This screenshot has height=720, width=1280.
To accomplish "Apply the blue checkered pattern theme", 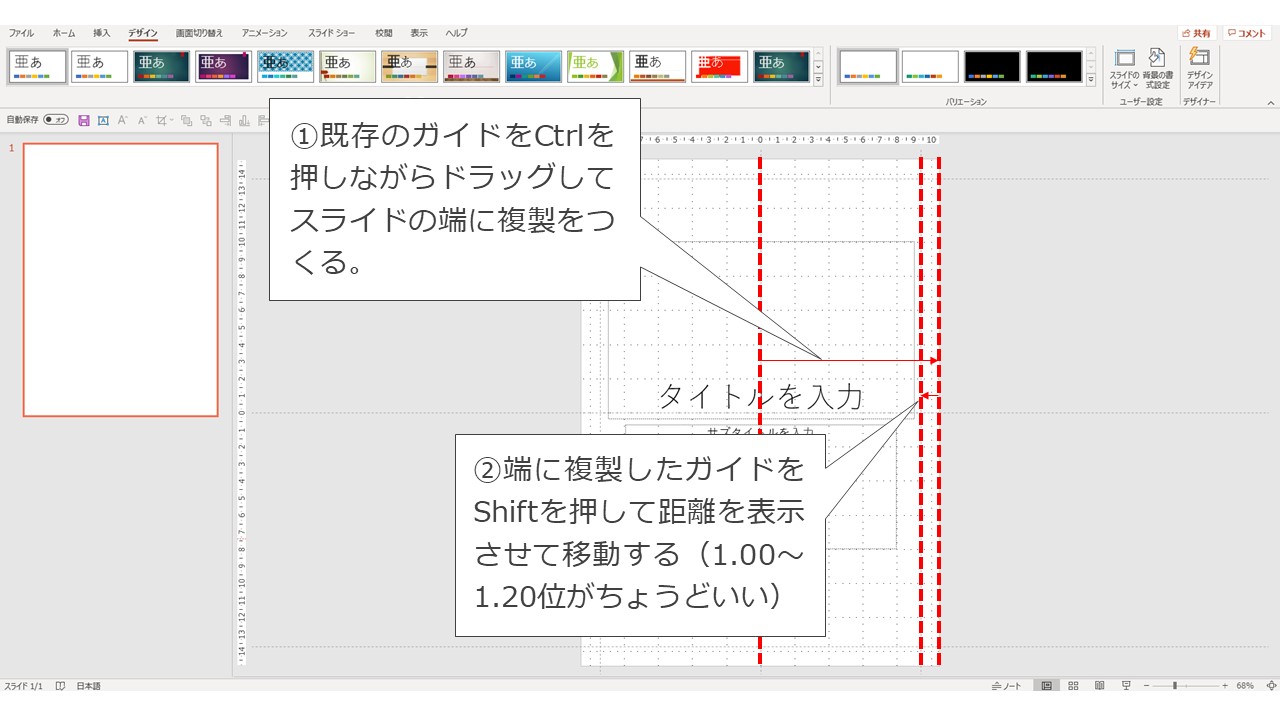I will pos(286,67).
